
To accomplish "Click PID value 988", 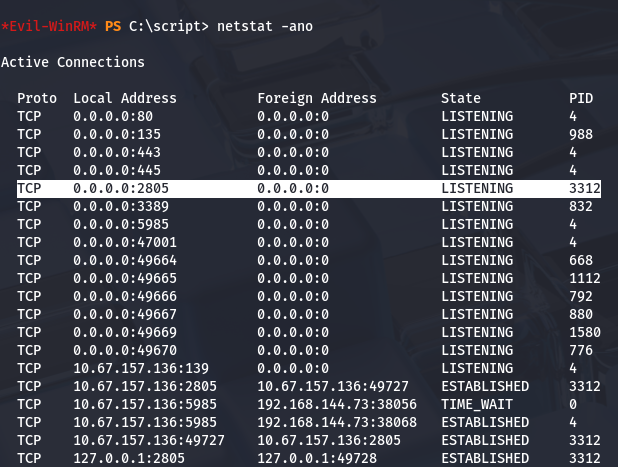I will (x=581, y=134).
